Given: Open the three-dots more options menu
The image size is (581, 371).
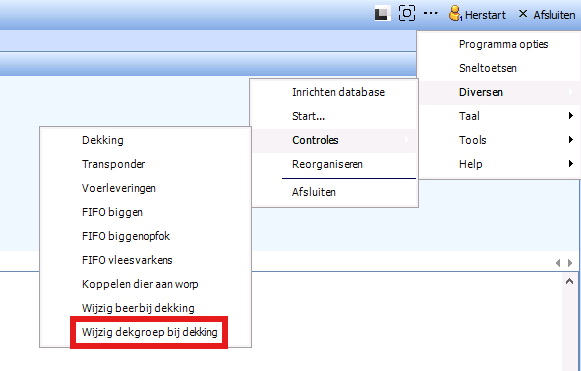Looking at the screenshot, I should 431,13.
